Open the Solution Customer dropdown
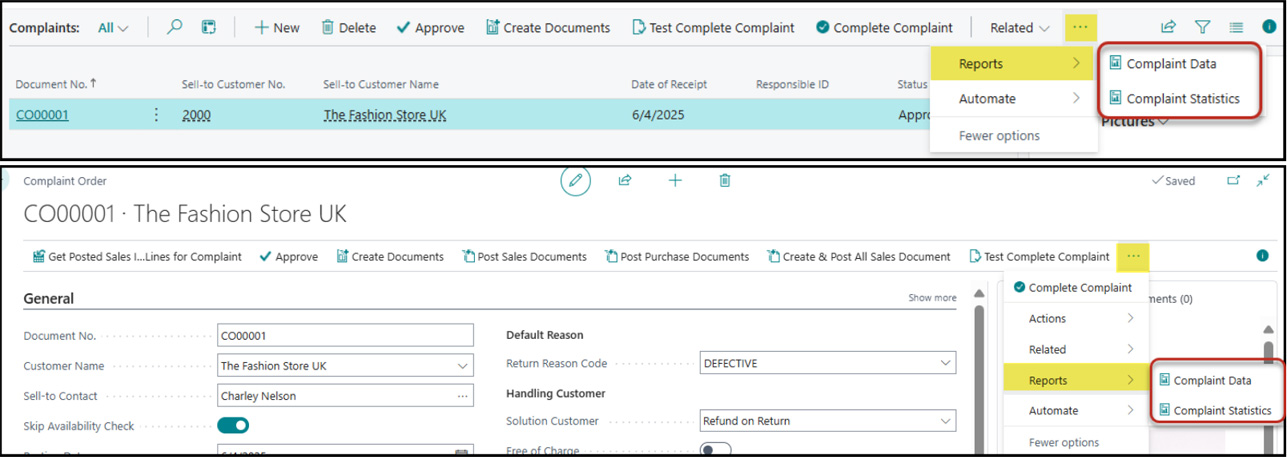This screenshot has width=1287, height=457. [x=944, y=422]
